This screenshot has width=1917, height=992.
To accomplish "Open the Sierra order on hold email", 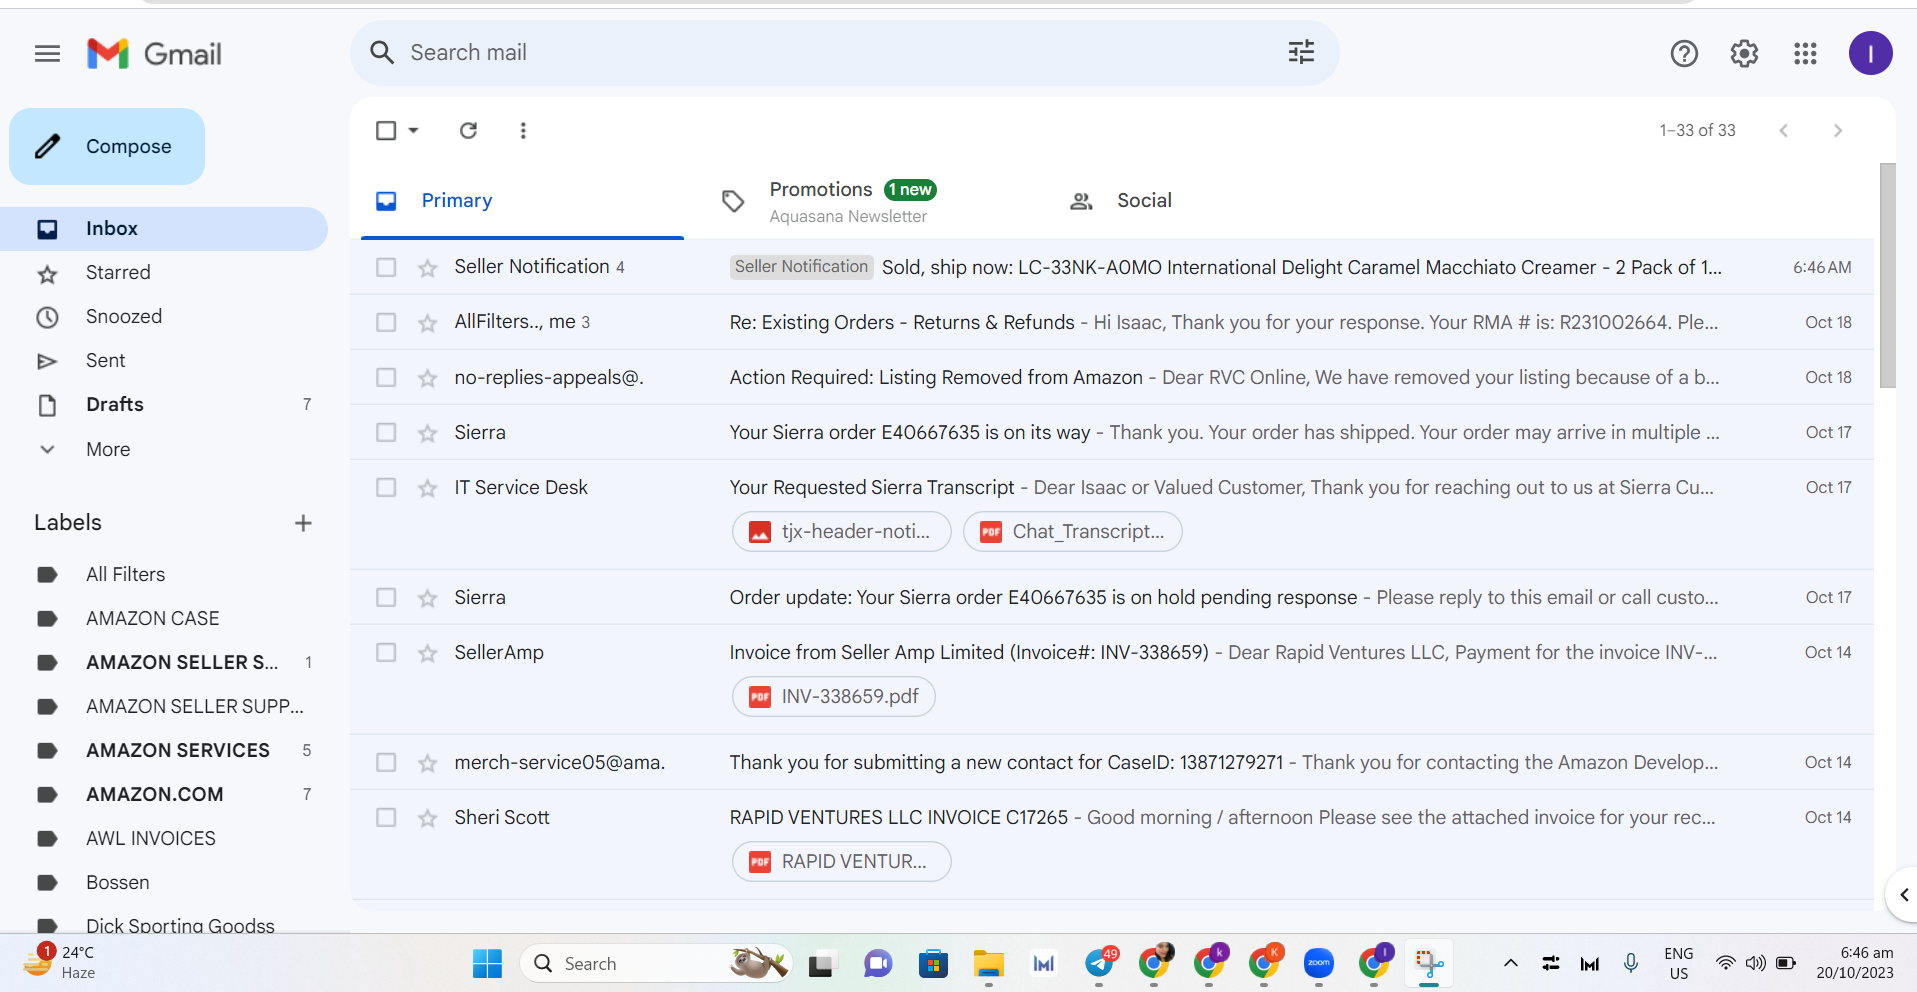I will point(1112,597).
